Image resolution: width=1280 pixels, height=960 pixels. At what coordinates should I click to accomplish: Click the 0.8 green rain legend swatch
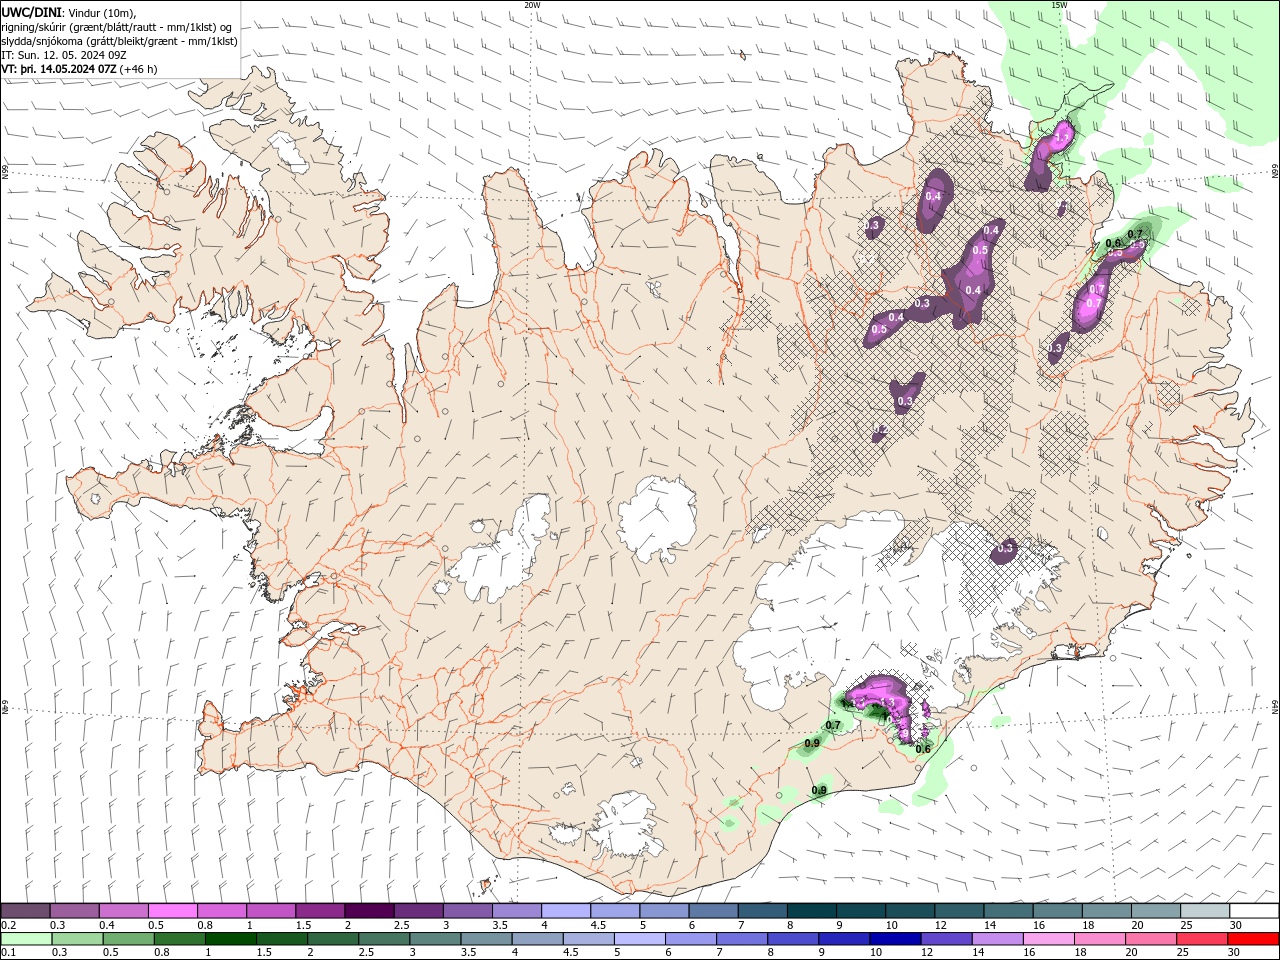click(x=179, y=939)
